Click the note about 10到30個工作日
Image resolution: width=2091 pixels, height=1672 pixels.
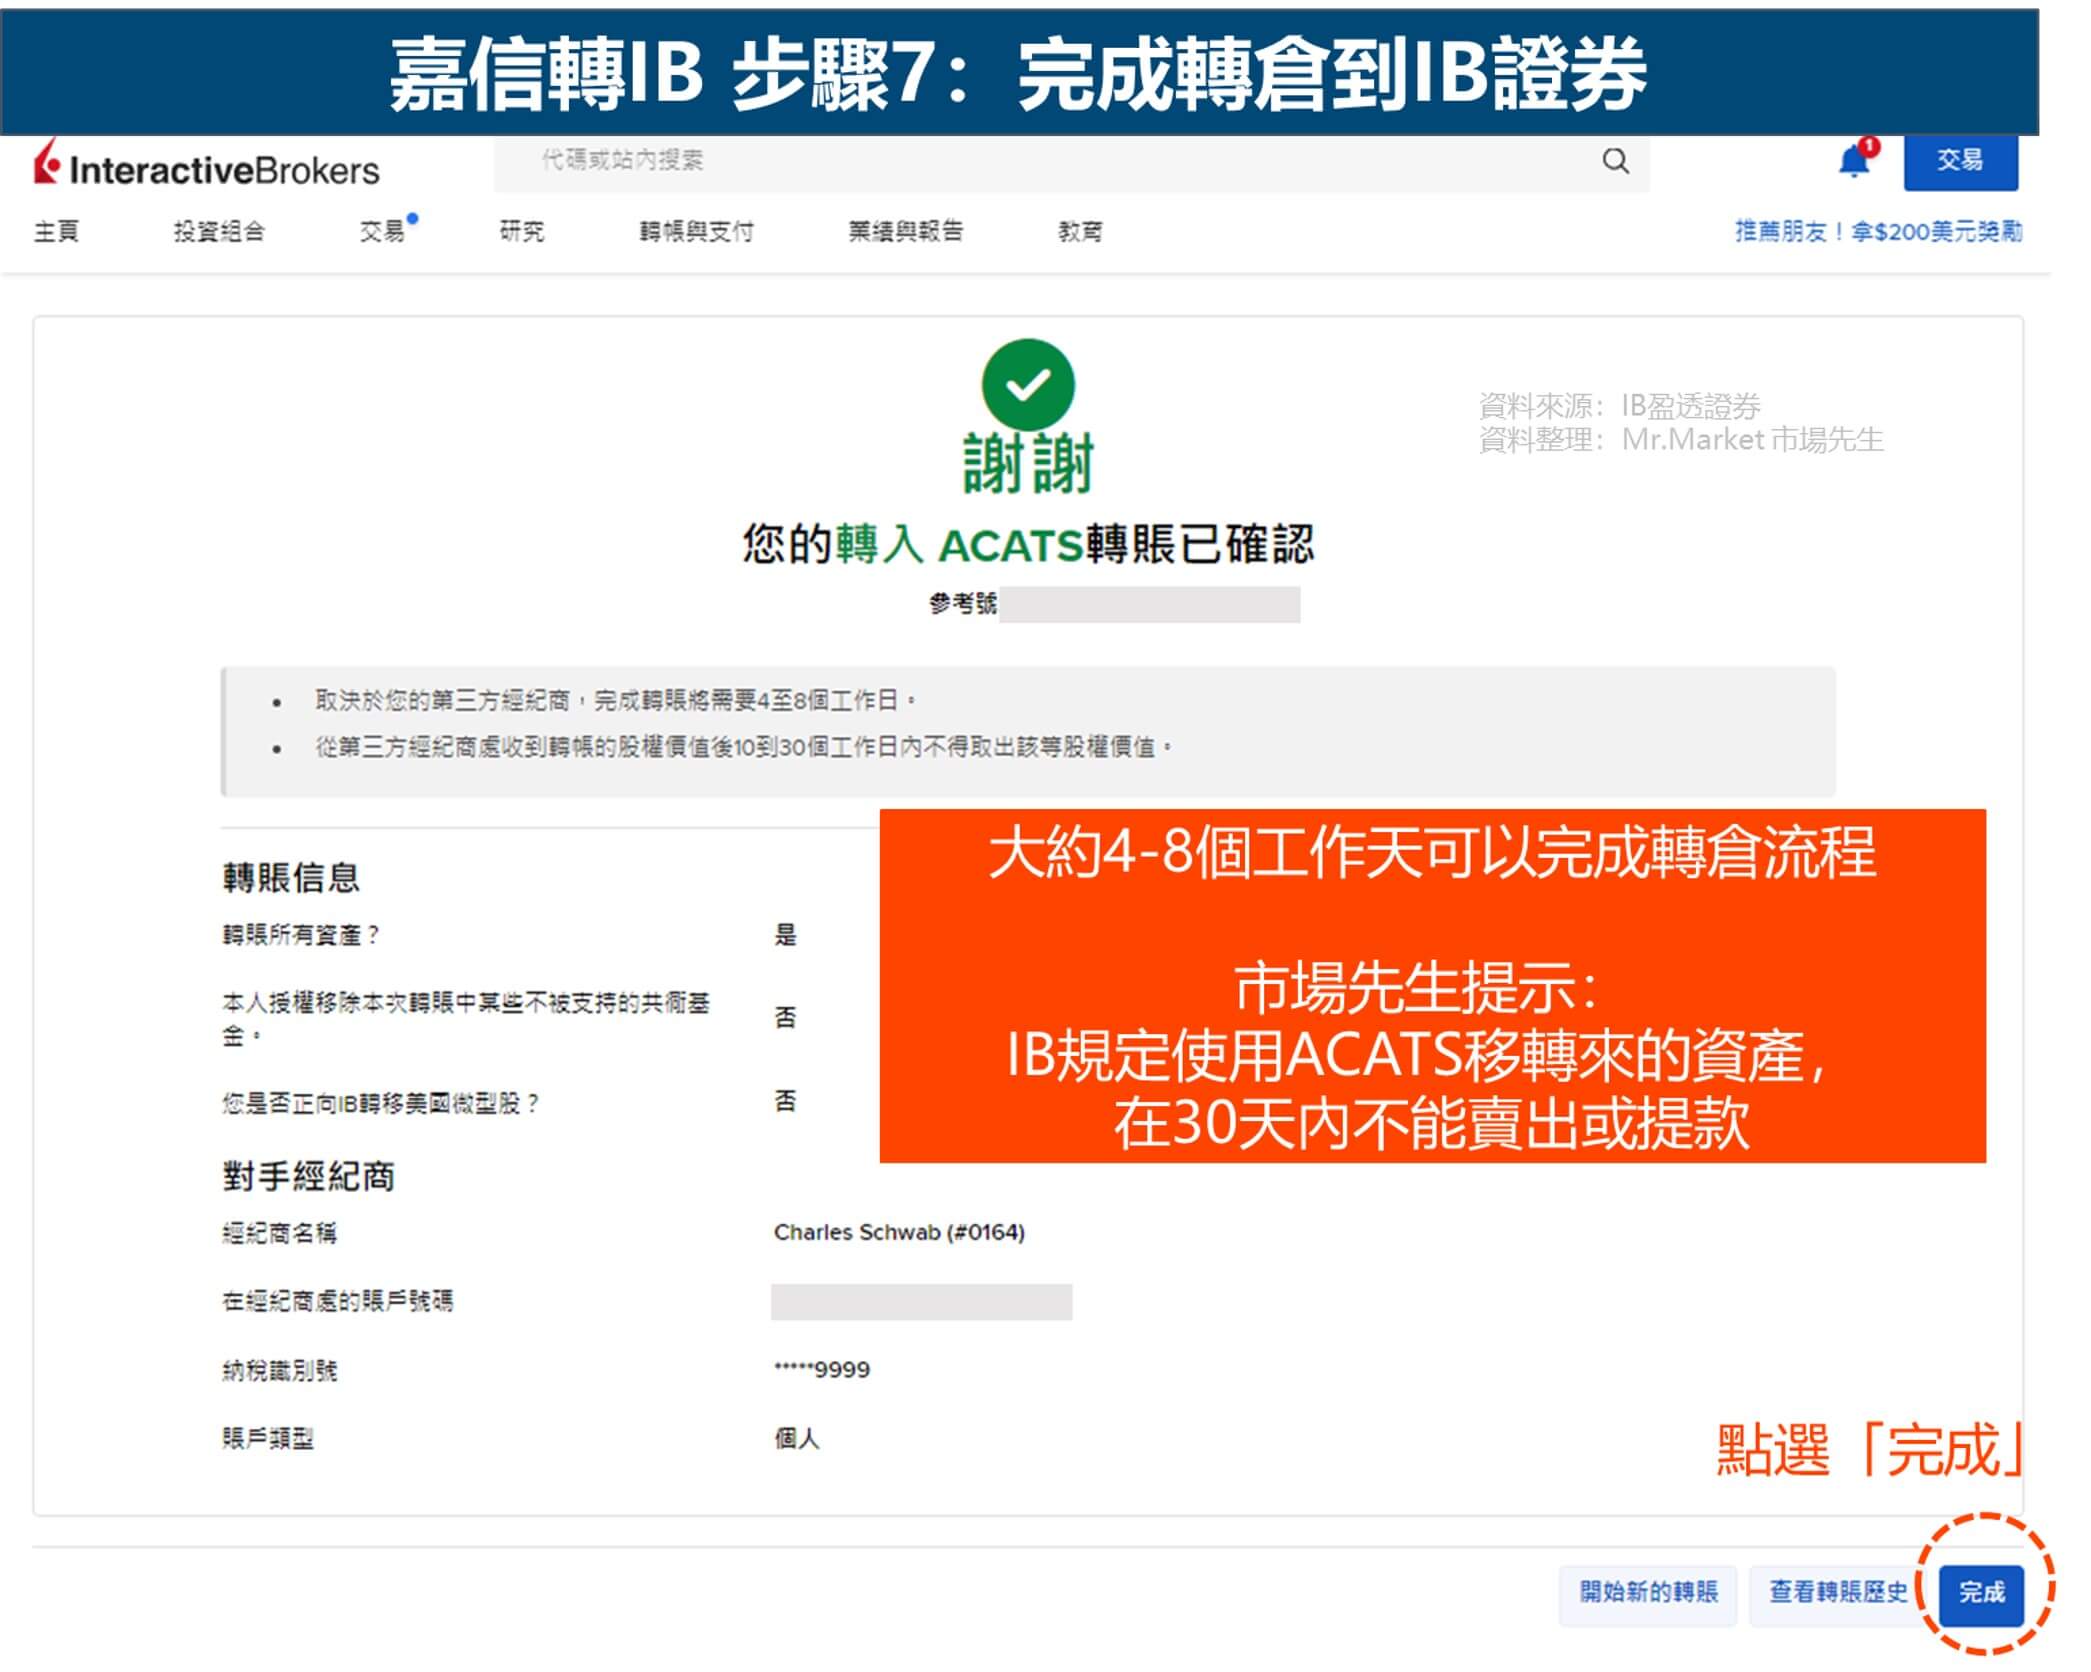click(x=743, y=747)
